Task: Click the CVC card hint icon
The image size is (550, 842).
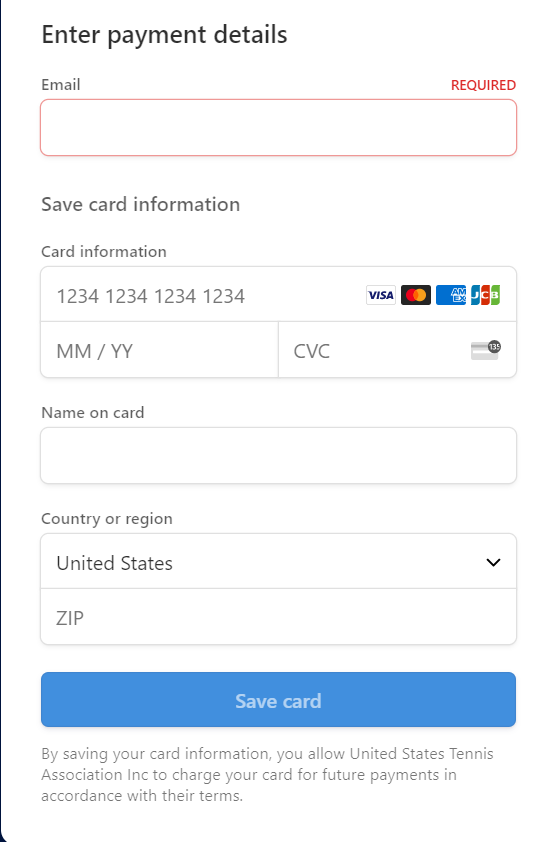Action: click(x=486, y=350)
